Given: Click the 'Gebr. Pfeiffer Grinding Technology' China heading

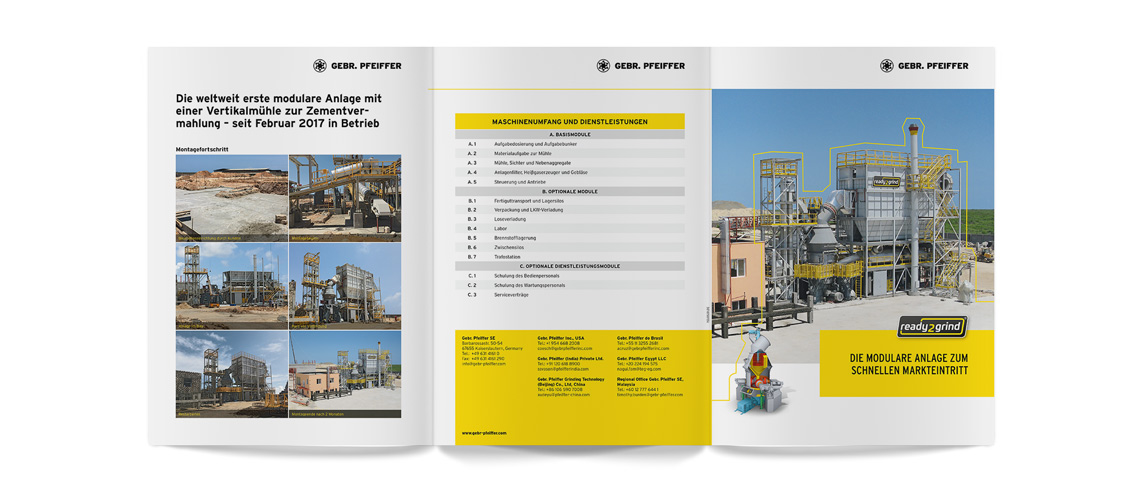Looking at the screenshot, I should [x=571, y=382].
